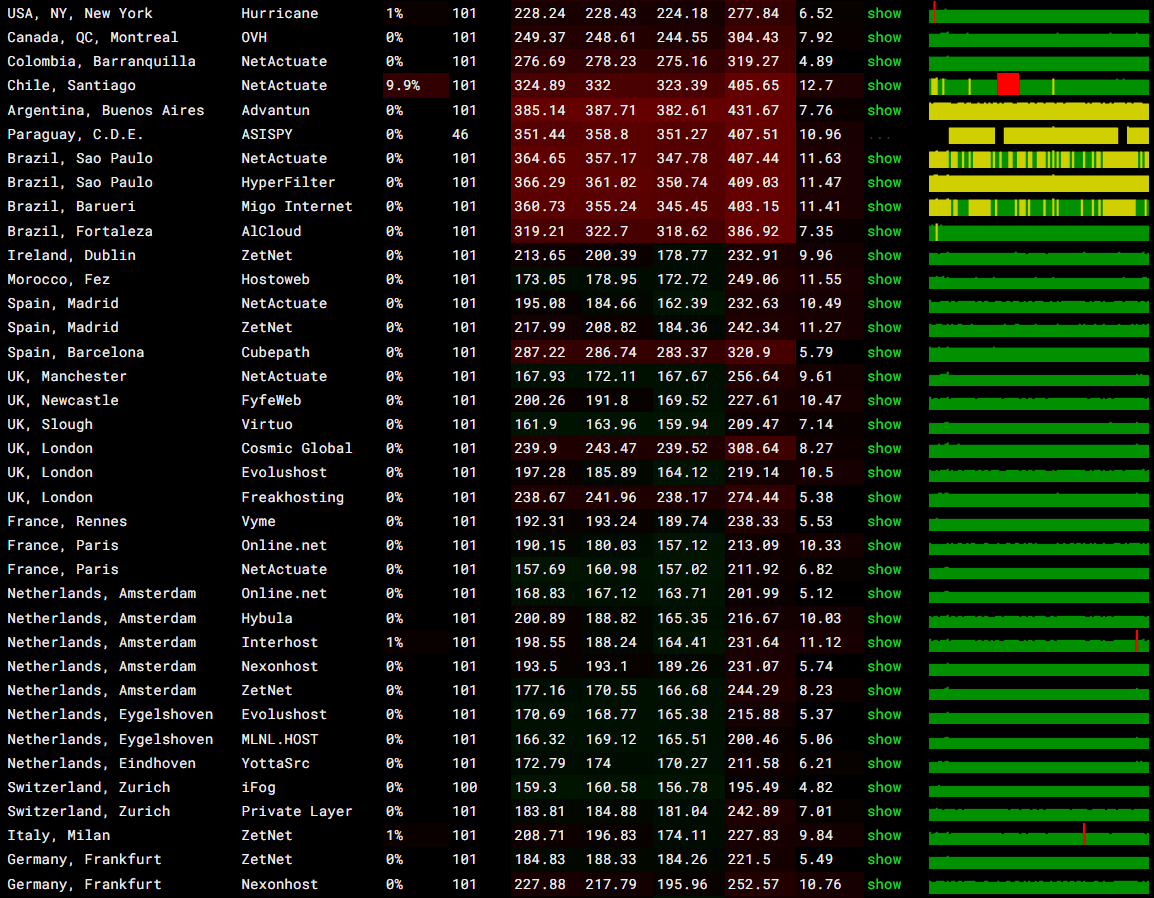The width and height of the screenshot is (1154, 898).
Task: Click the FyfeWeb provider name
Action: pos(271,400)
